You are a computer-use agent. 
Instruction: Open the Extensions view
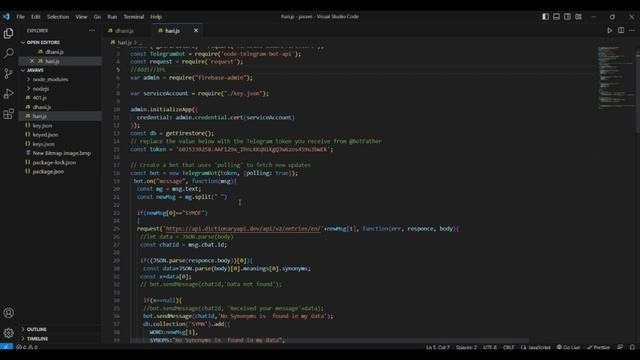point(8,113)
